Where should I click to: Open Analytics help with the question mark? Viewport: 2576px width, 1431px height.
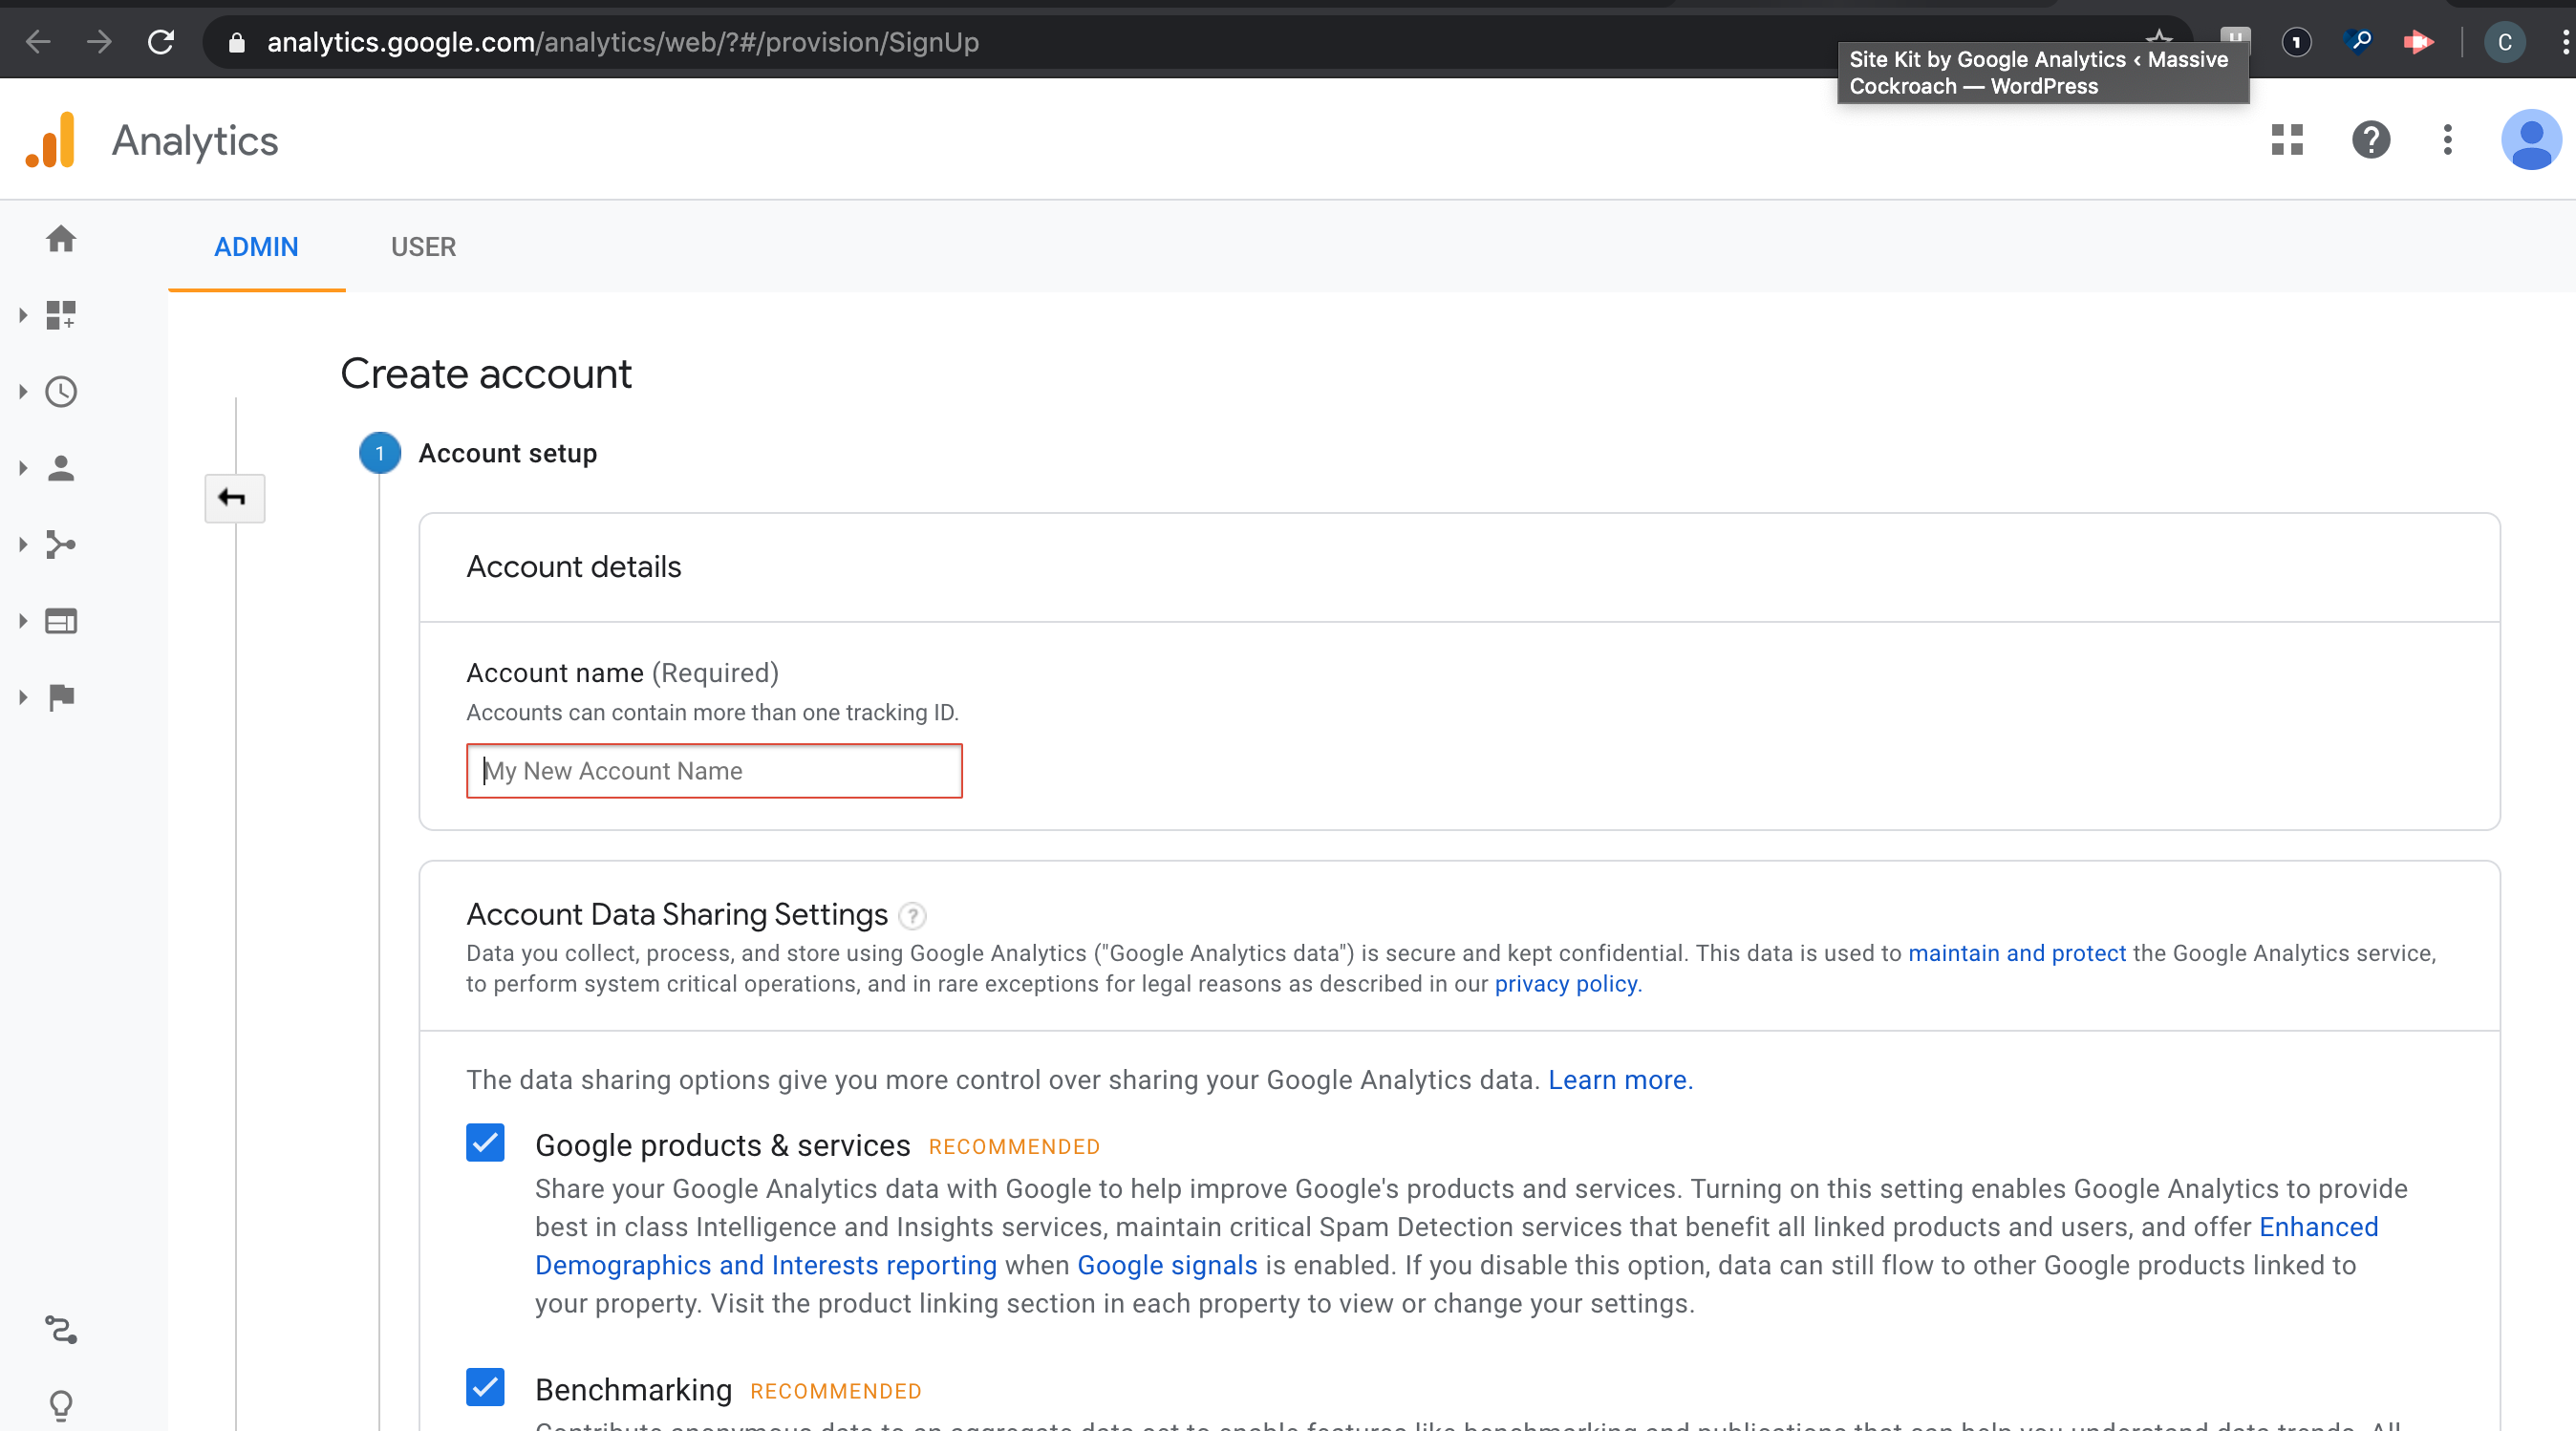[x=2371, y=140]
